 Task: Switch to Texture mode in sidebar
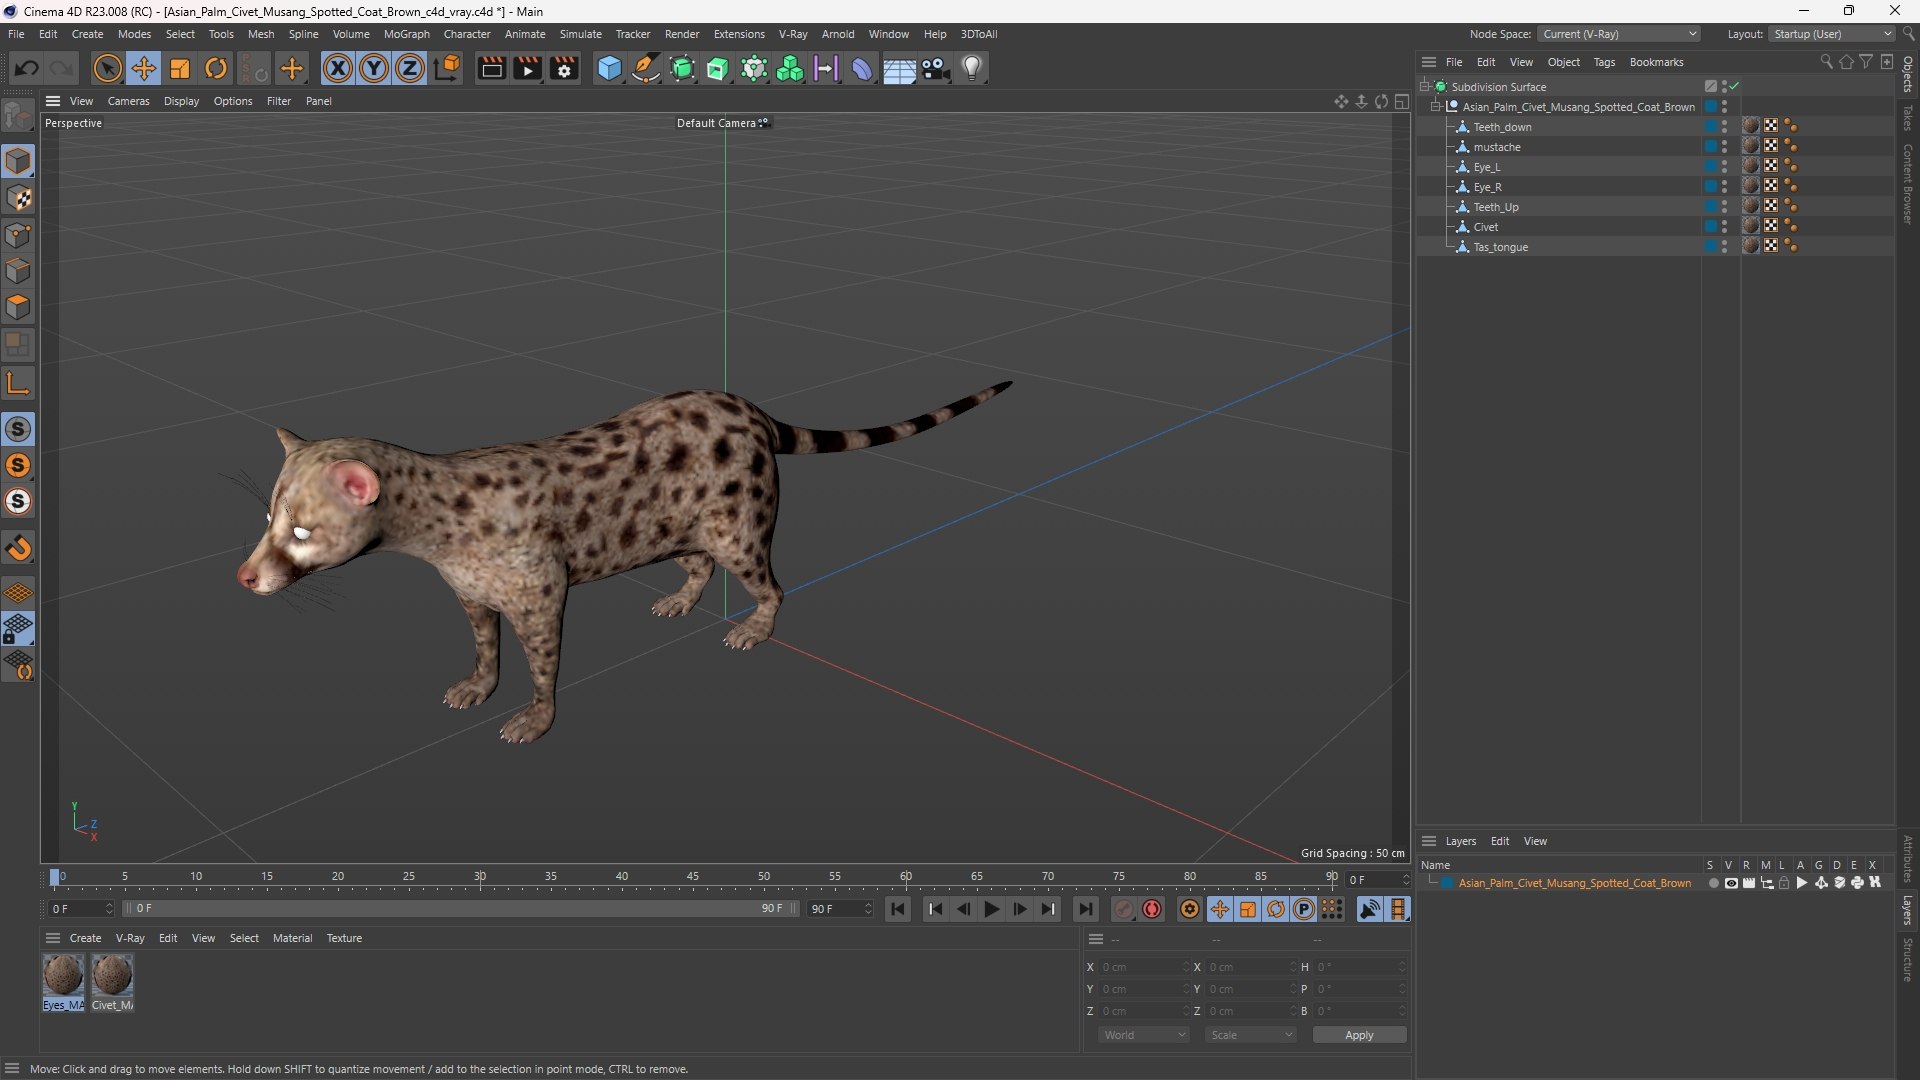pos(18,198)
